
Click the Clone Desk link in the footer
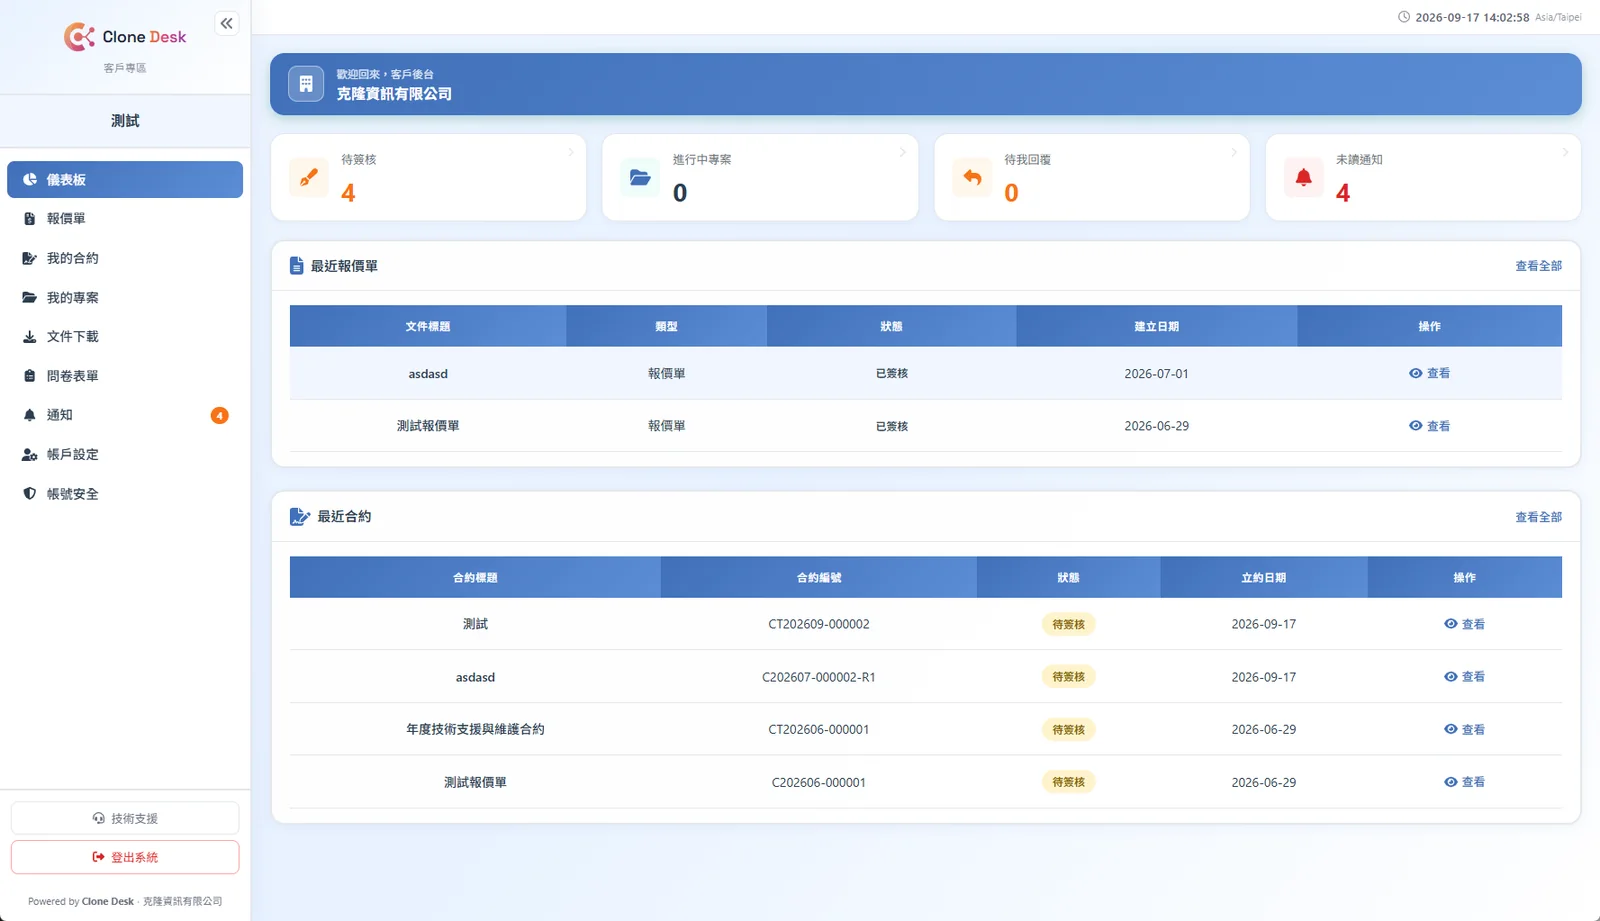coord(108,901)
